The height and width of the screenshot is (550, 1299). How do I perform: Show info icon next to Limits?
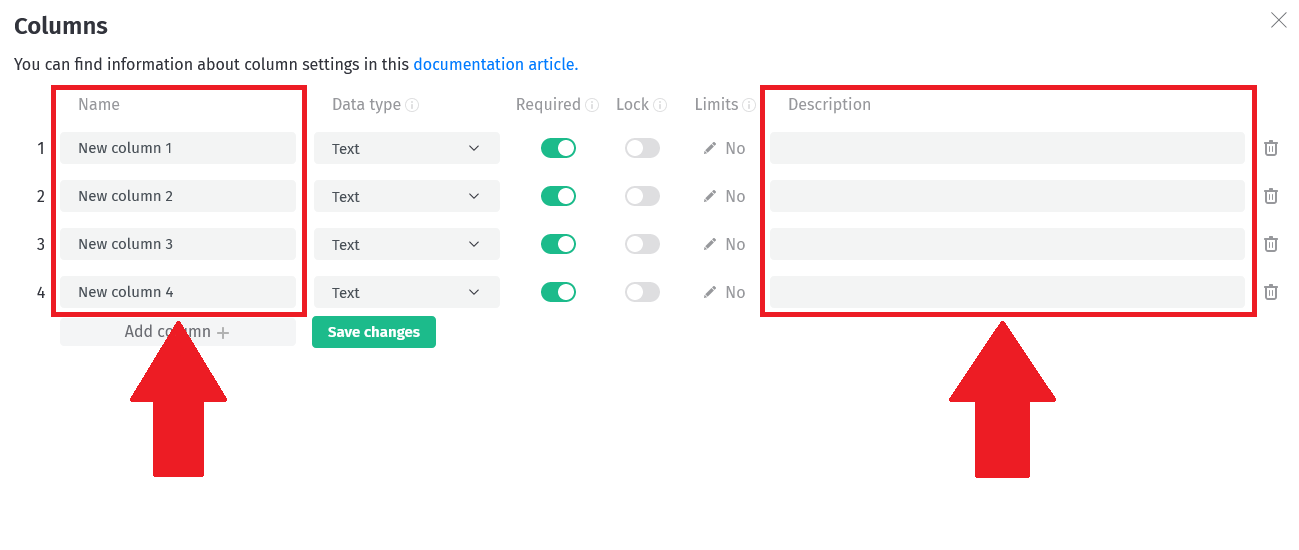[749, 105]
